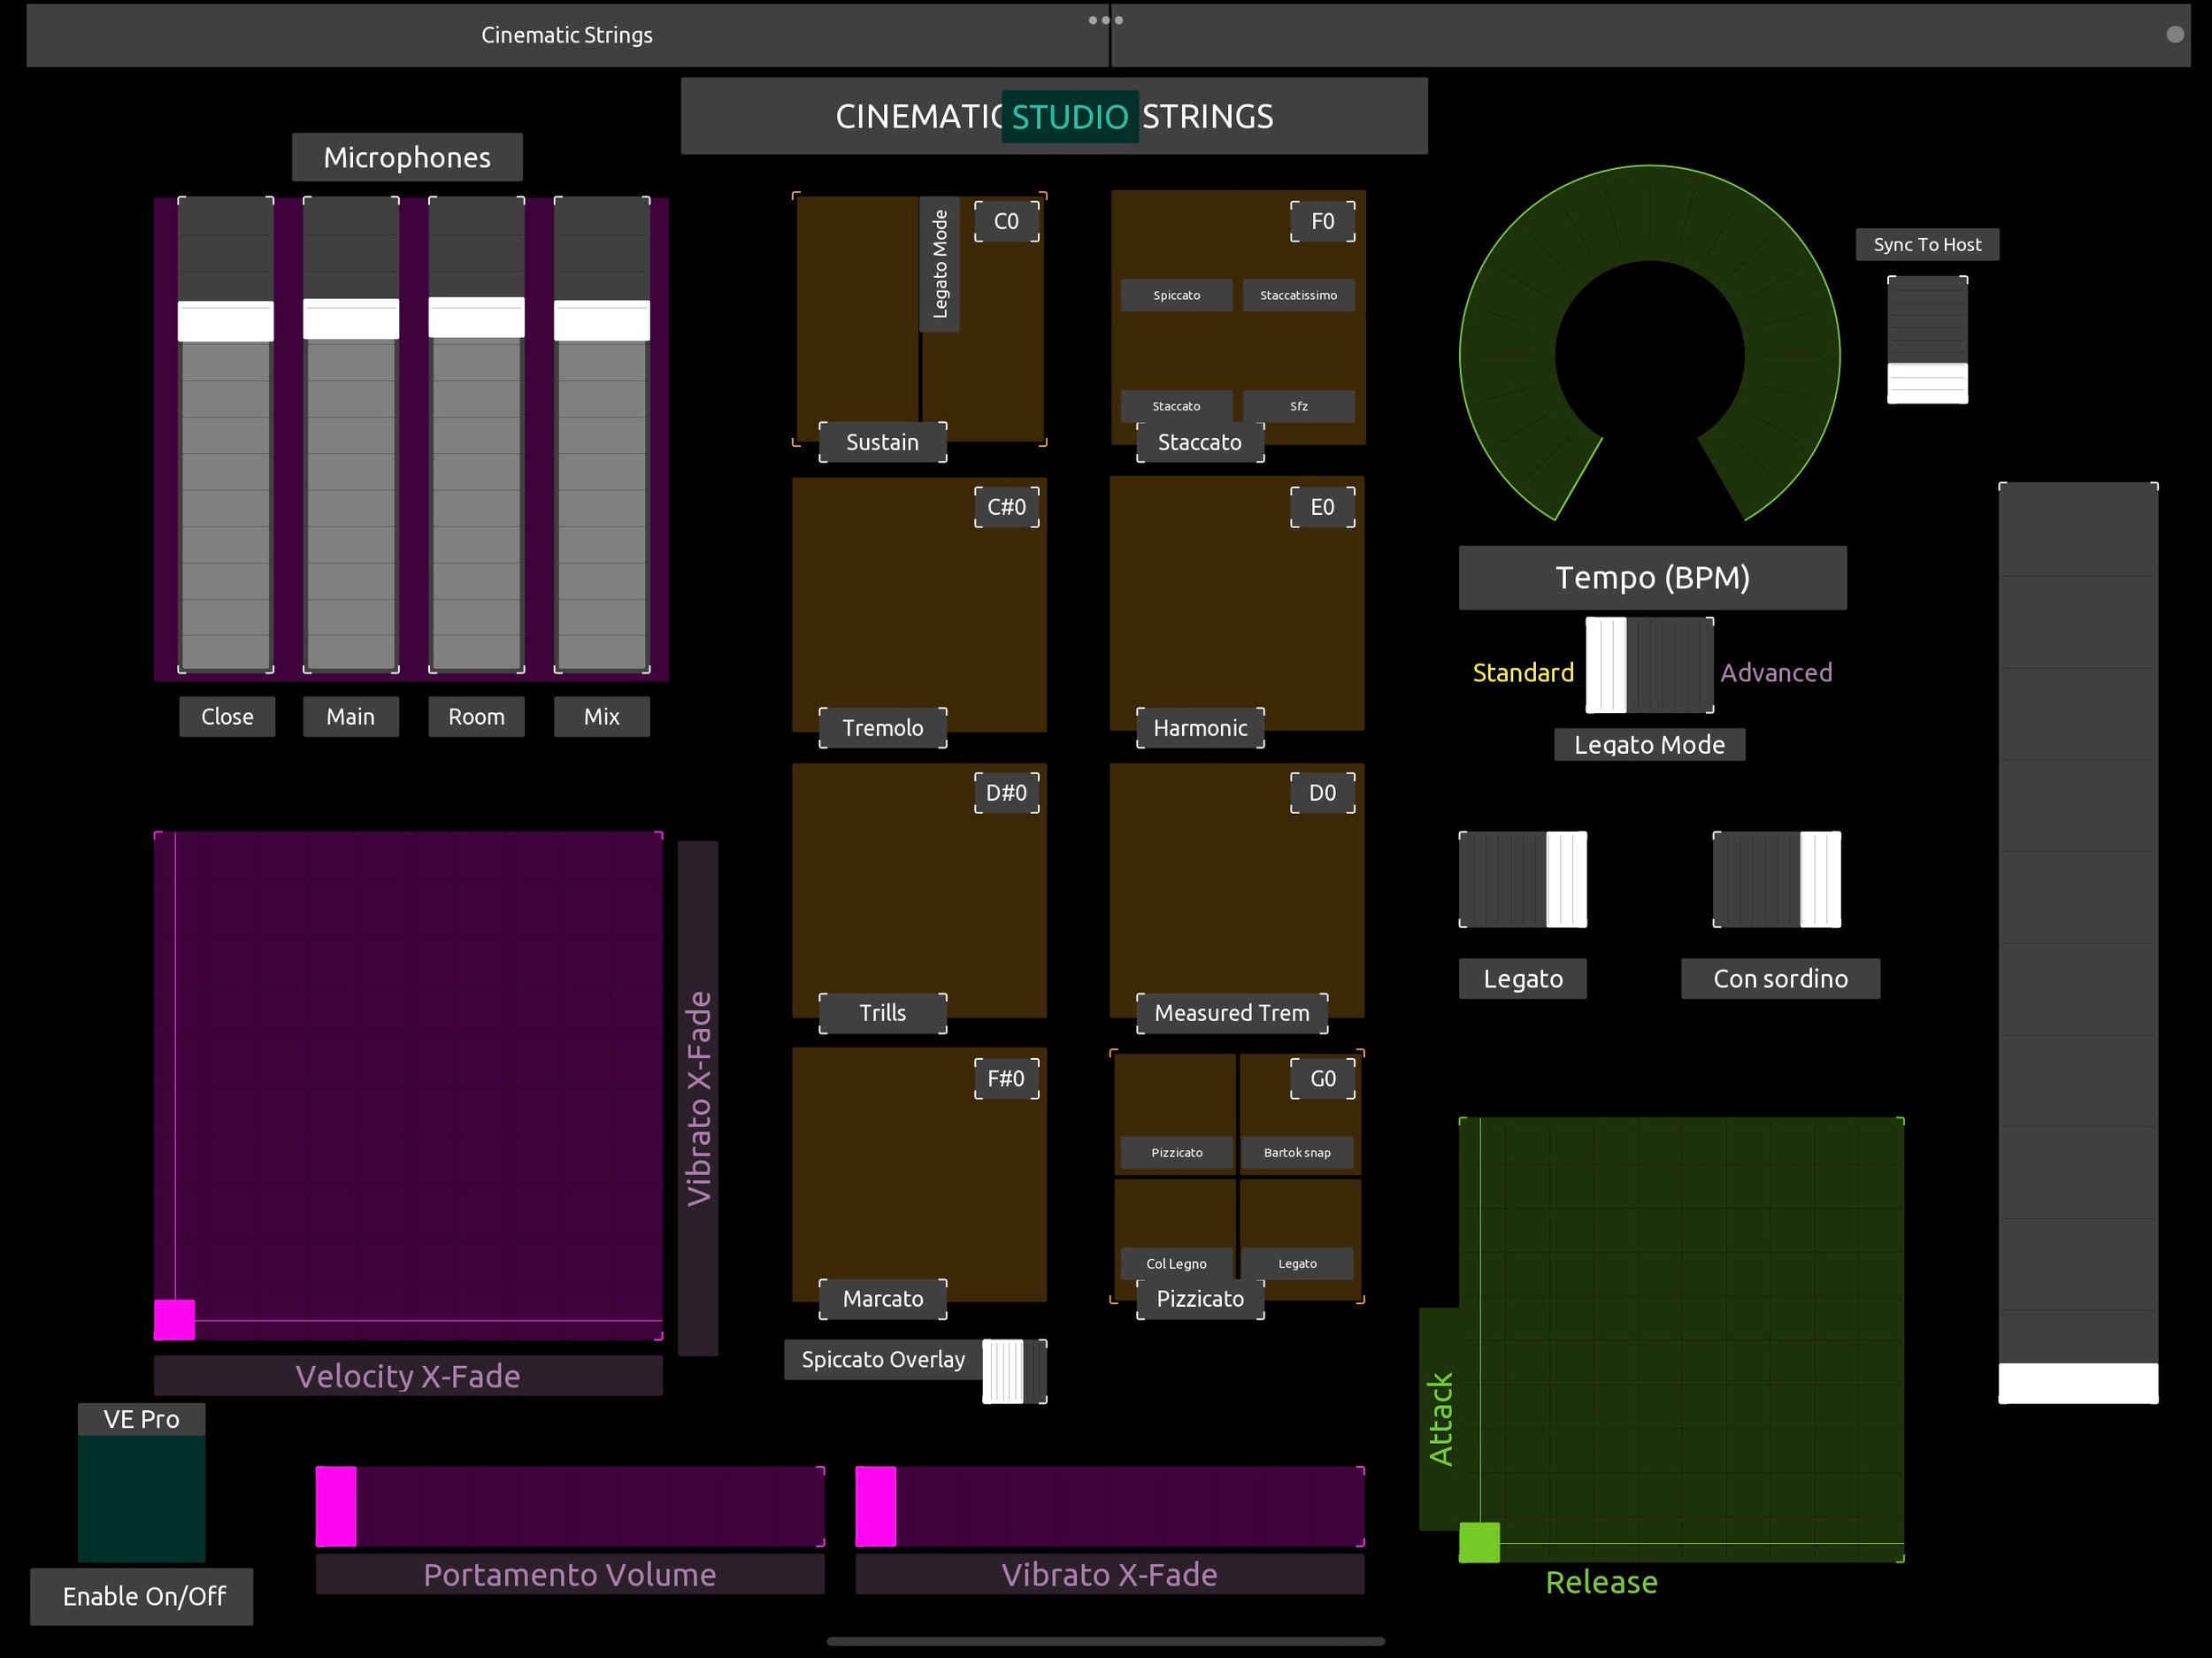Click the E0 keyswitch label
Image resolution: width=2212 pixels, height=1658 pixels.
coord(1322,507)
